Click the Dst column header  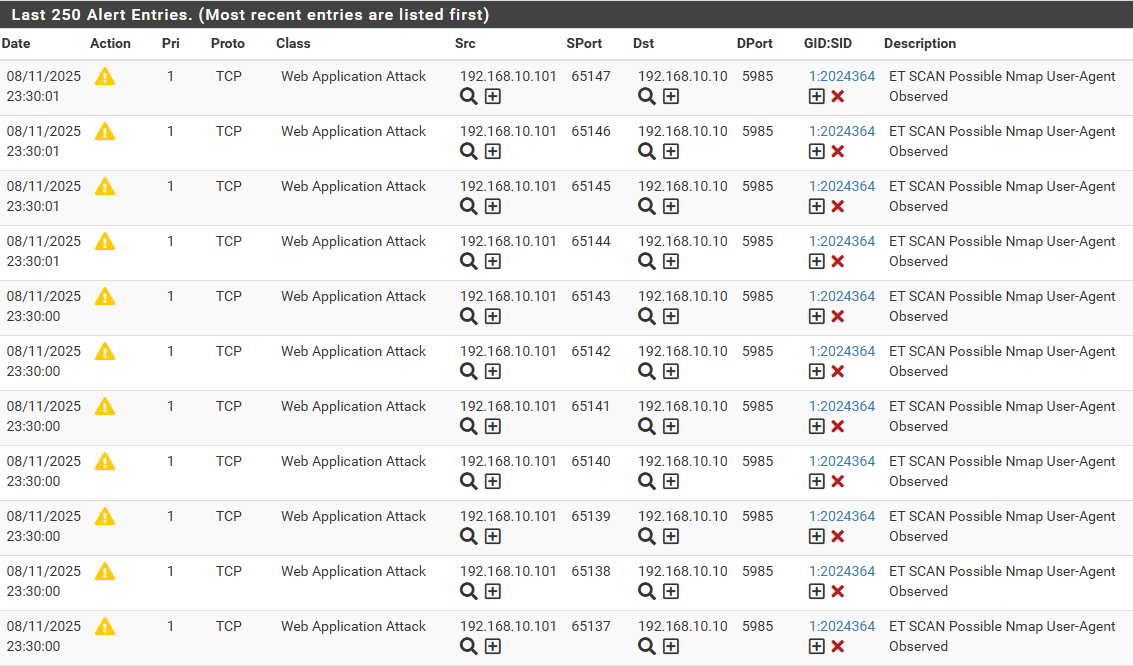point(643,43)
